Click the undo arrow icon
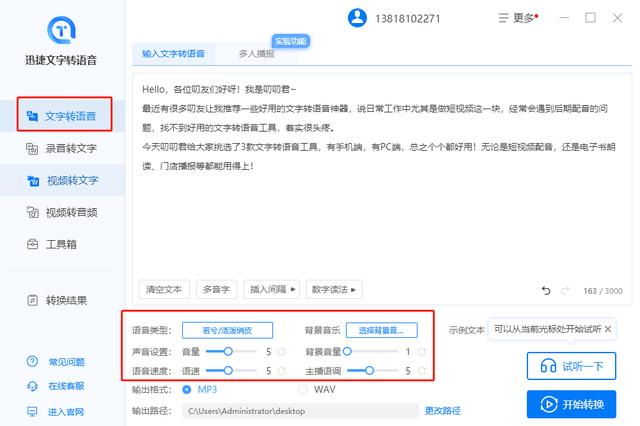 [546, 290]
